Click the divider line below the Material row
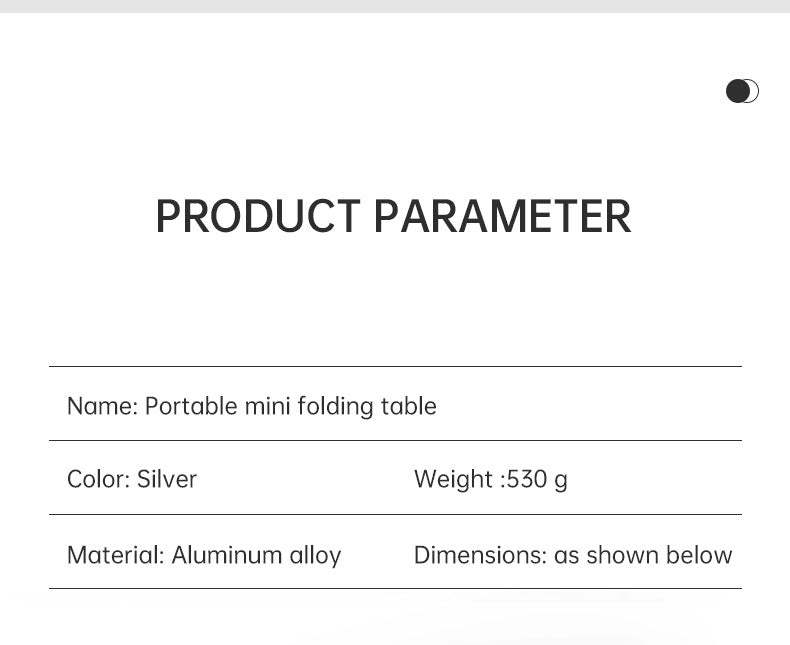 [395, 589]
